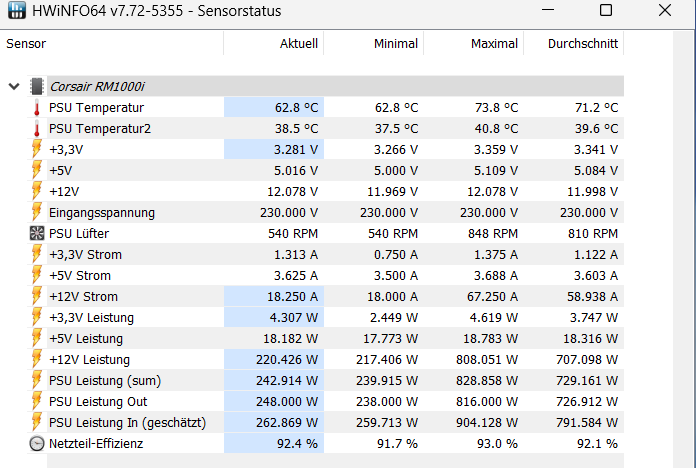Select the Netzteil-Effizienz row label
The image size is (696, 468).
point(96,443)
